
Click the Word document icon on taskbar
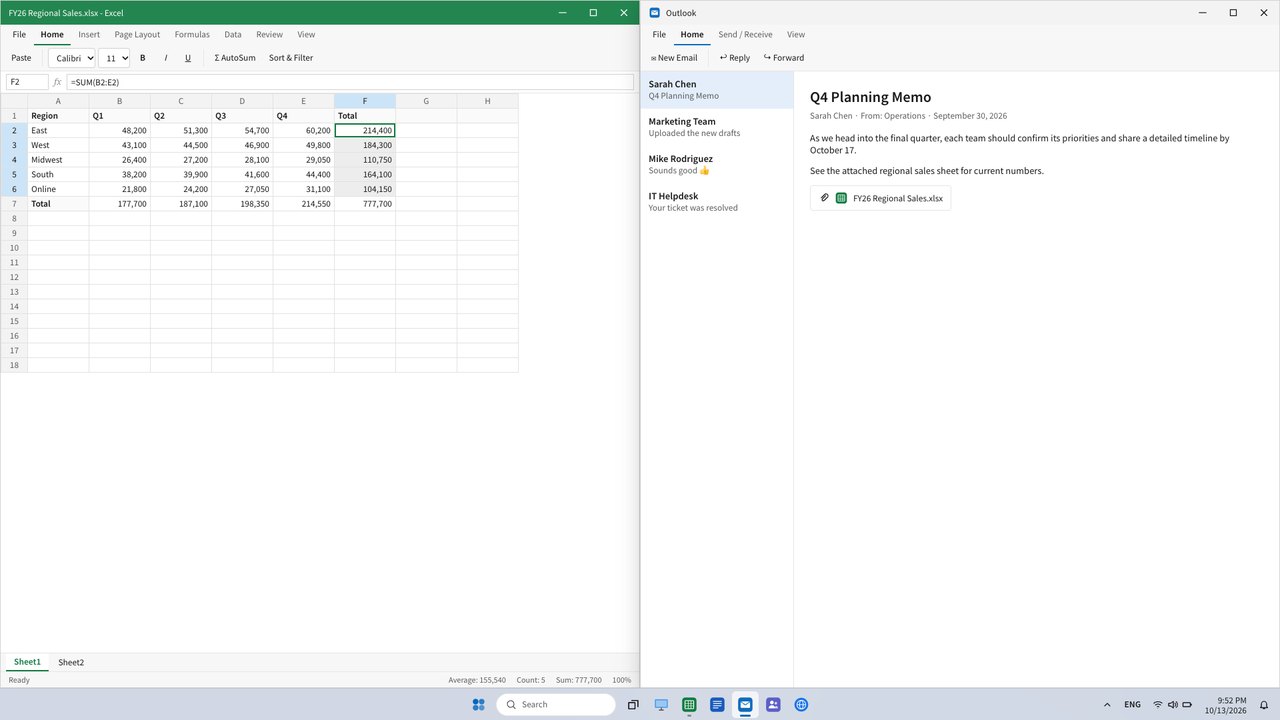717,704
